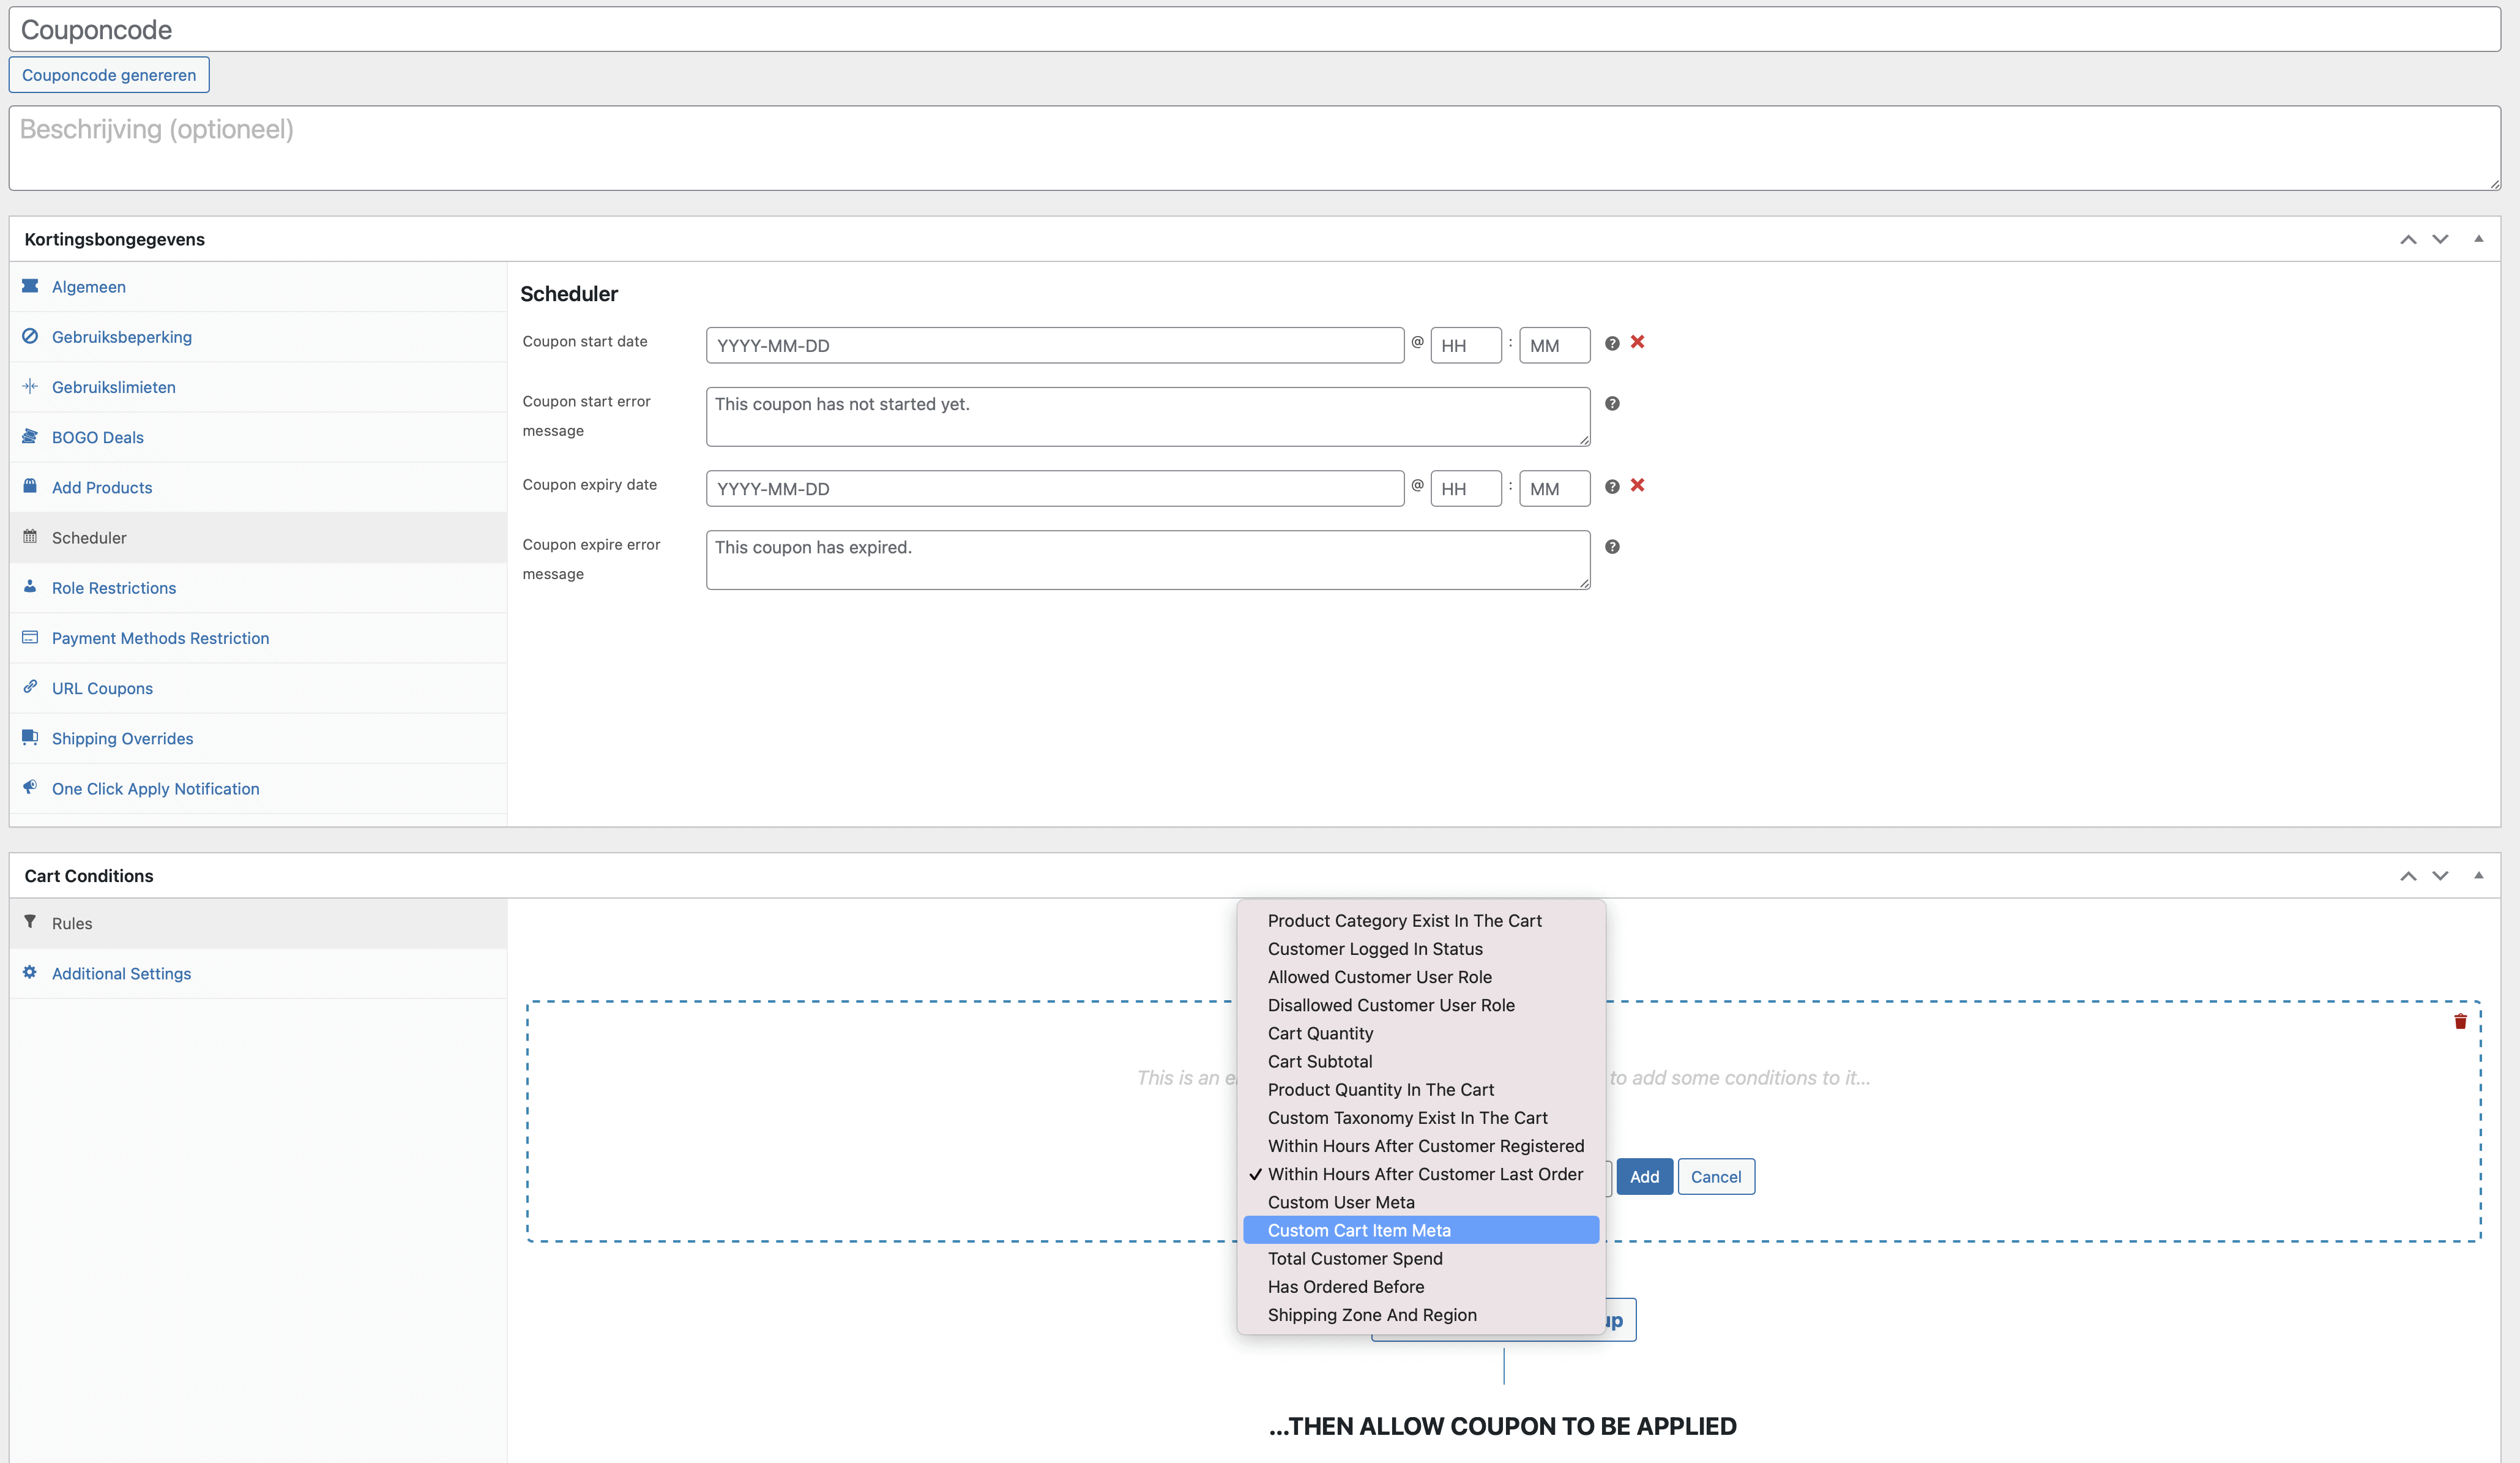Open Additional Settings in Cart Conditions
The image size is (2520, 1463).
[x=121, y=973]
